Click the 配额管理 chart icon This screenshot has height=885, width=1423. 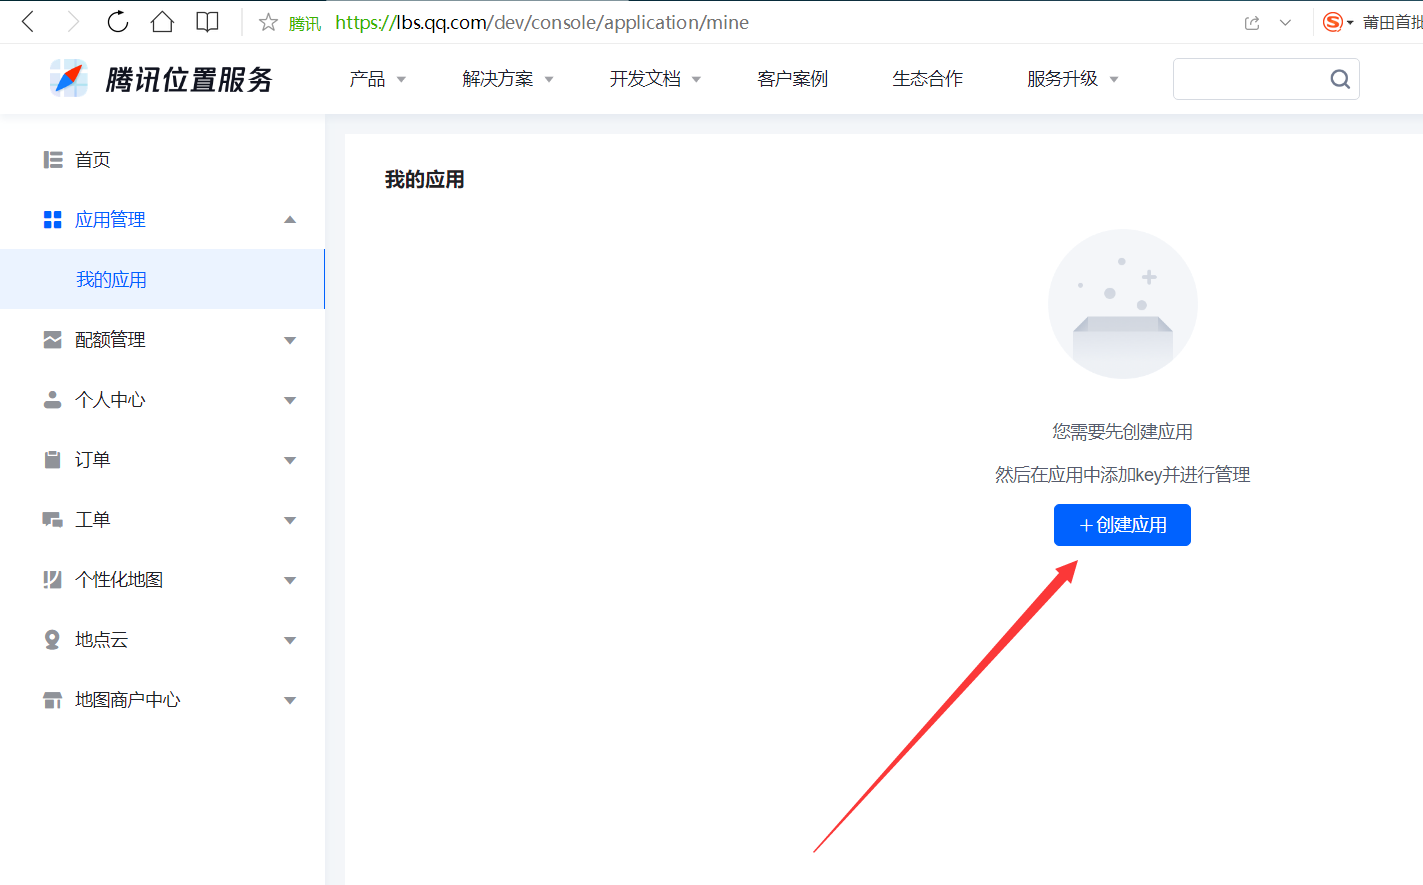[52, 339]
